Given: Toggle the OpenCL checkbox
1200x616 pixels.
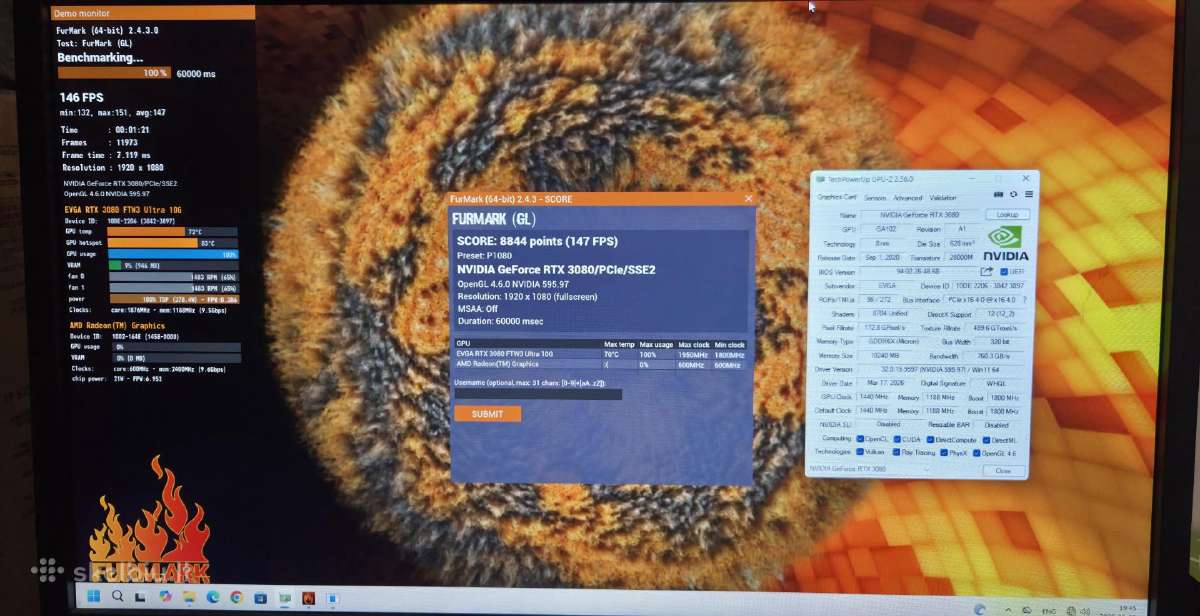Looking at the screenshot, I should [860, 440].
